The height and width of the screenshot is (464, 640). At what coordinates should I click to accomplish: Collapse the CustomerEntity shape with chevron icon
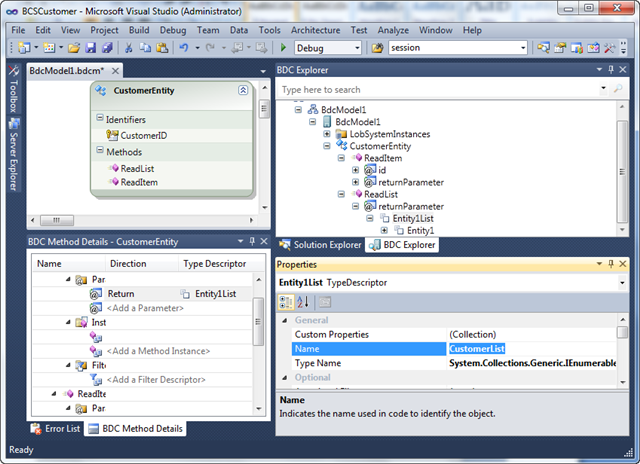tap(243, 90)
